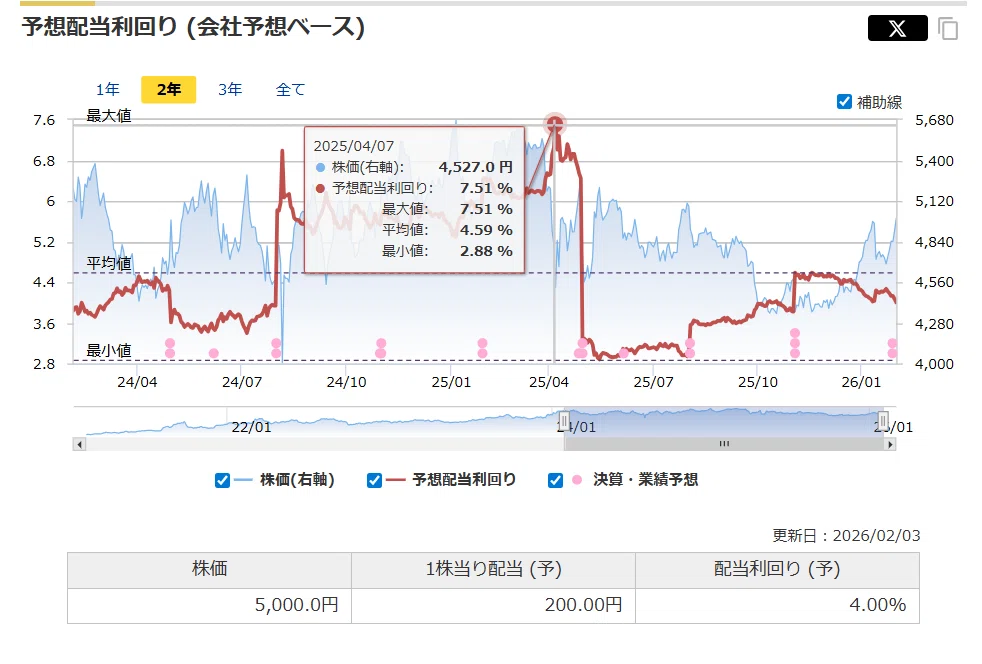Select the 2年 range tab

168,90
